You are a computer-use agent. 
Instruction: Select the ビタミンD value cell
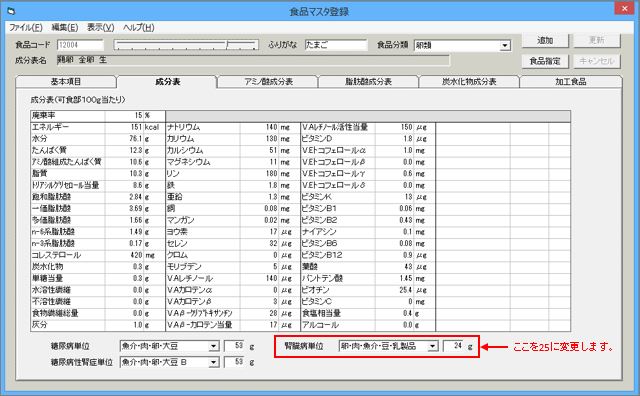[394, 139]
